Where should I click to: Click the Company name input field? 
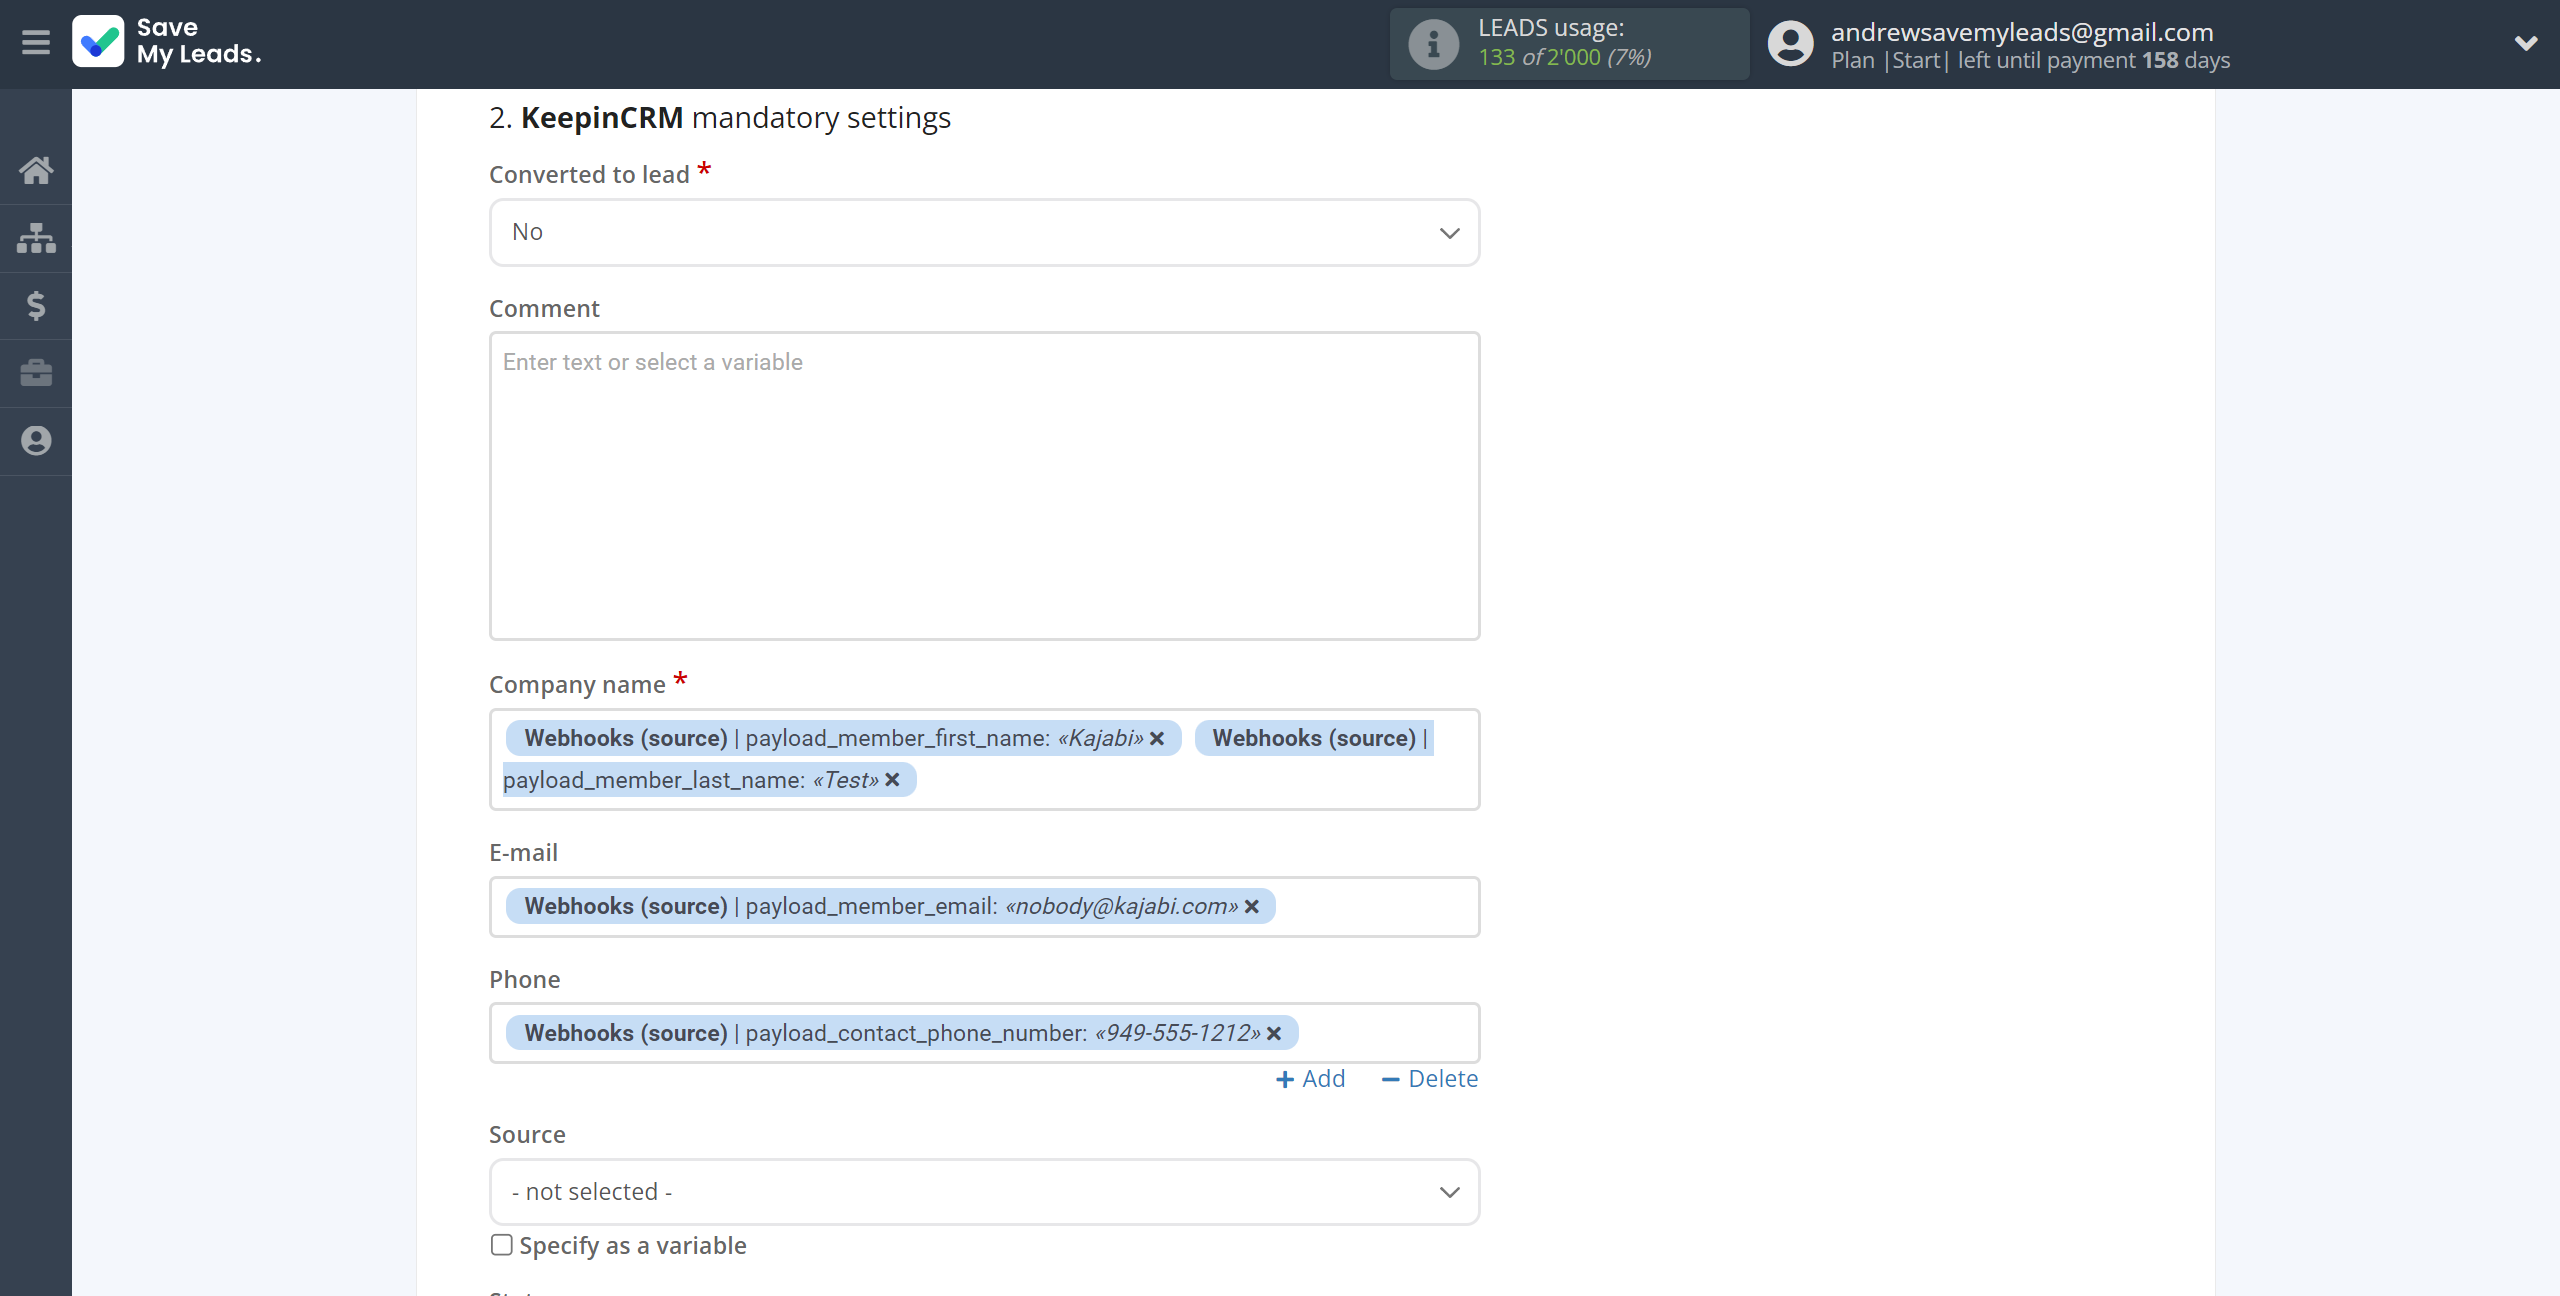tap(984, 759)
